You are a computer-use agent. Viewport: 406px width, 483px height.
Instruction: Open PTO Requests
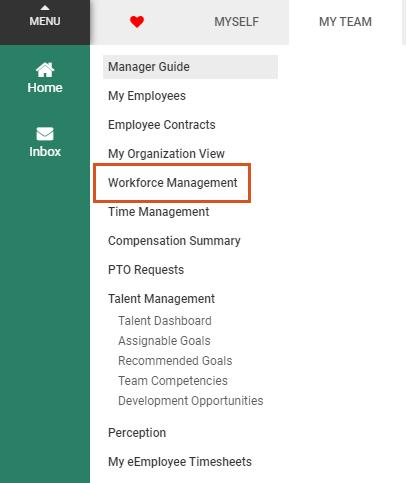click(x=146, y=270)
